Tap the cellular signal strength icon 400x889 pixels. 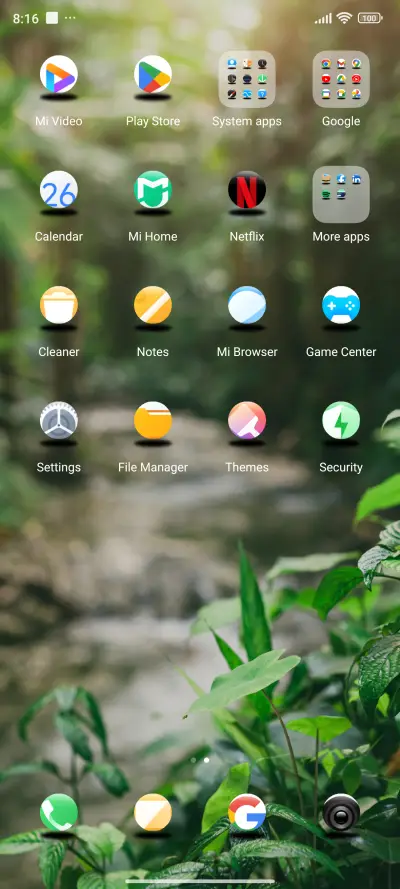323,19
